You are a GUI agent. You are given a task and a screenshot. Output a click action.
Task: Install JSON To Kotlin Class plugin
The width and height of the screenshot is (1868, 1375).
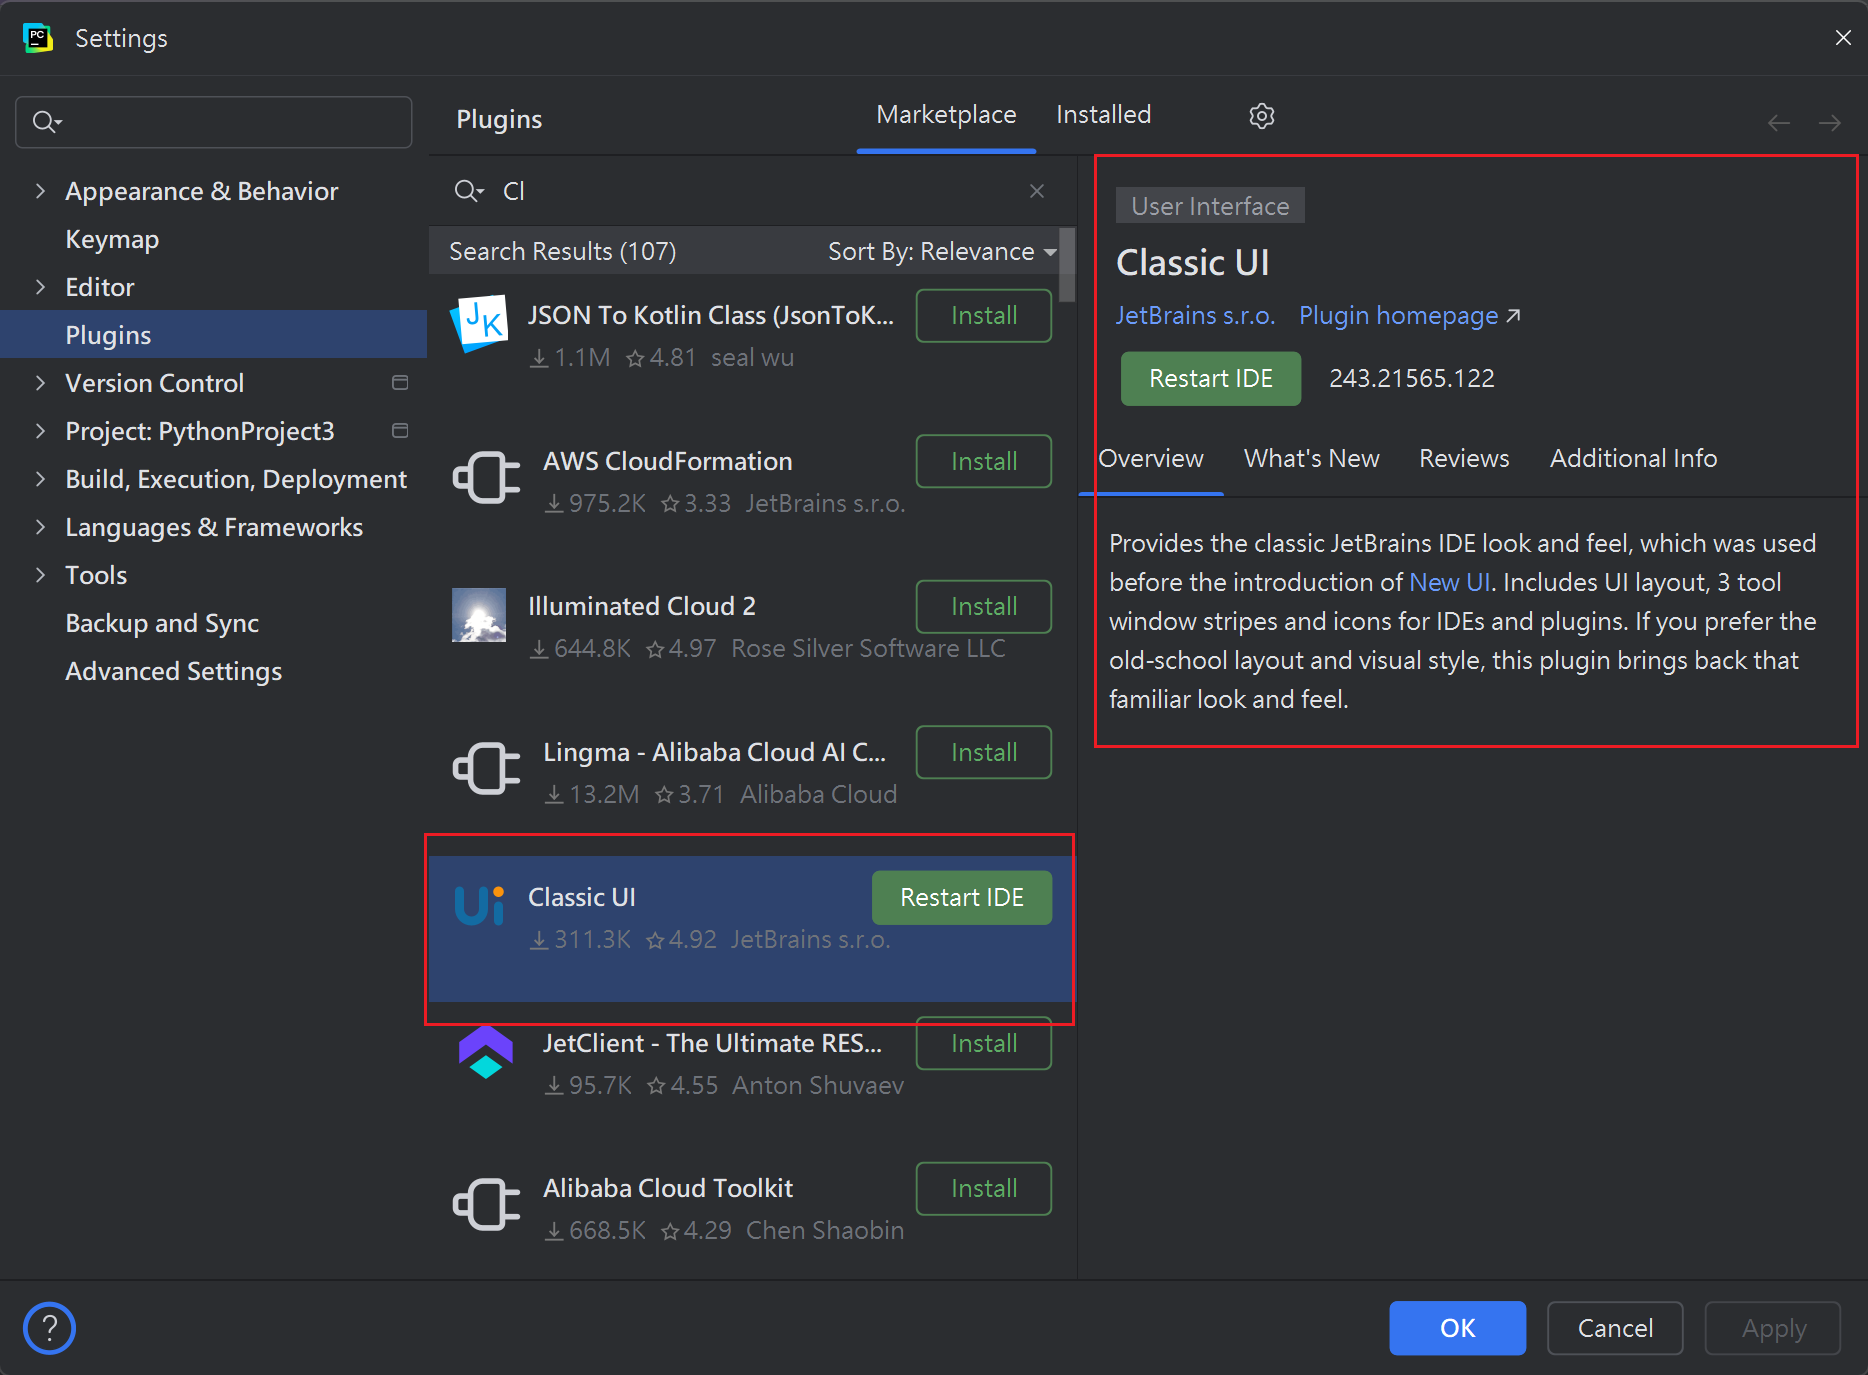tap(984, 316)
